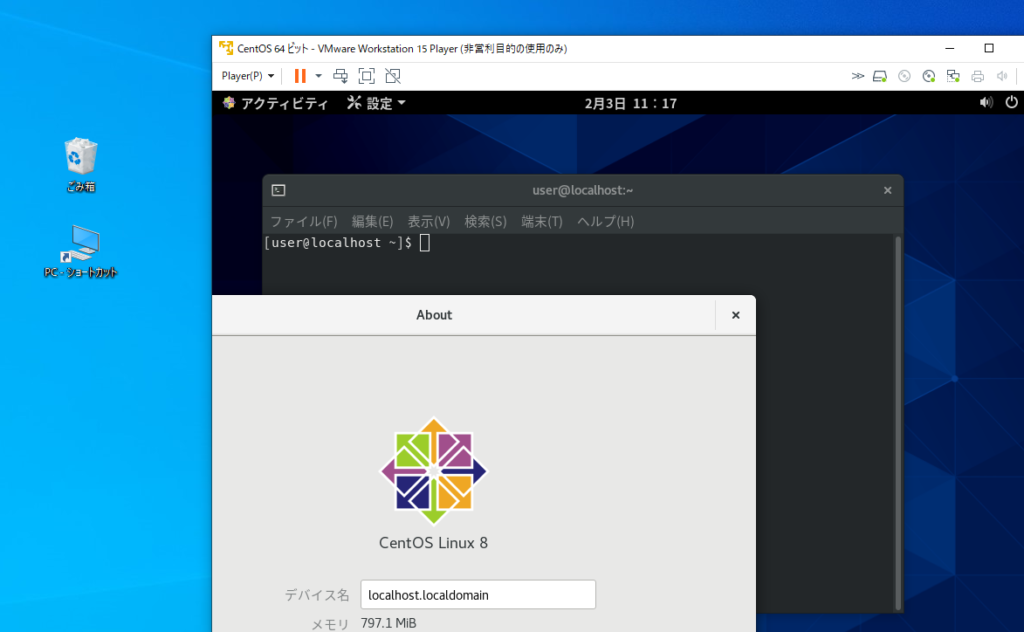Click the Unity mode toolbar icon

392,76
